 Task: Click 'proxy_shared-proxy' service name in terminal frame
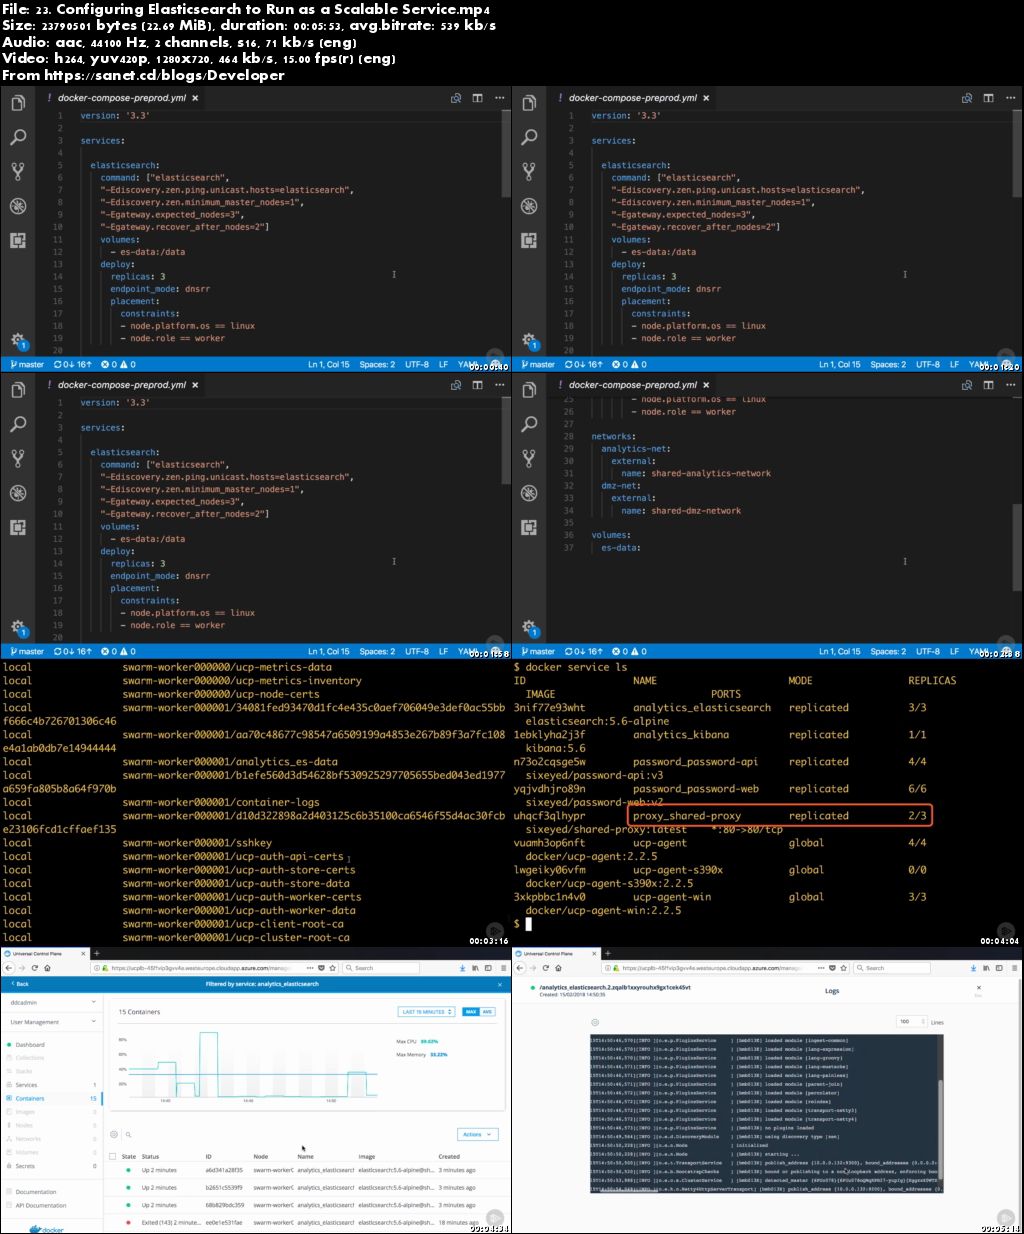point(686,816)
